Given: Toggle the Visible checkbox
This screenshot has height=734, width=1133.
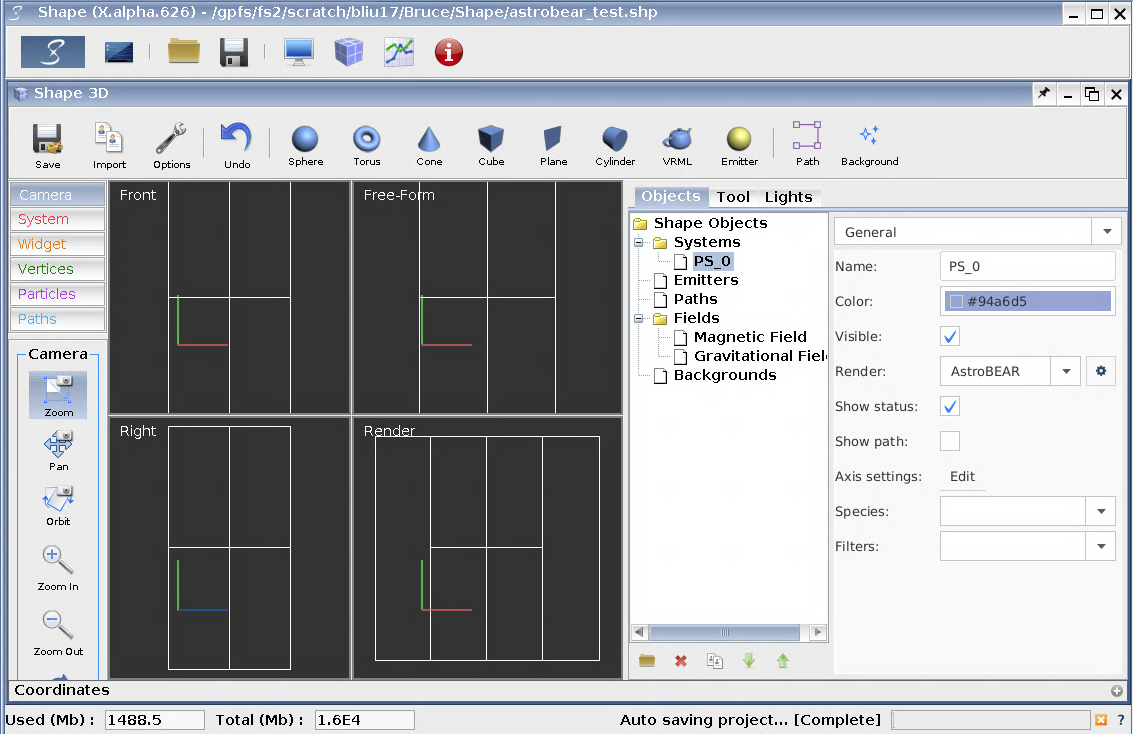Looking at the screenshot, I should point(949,336).
